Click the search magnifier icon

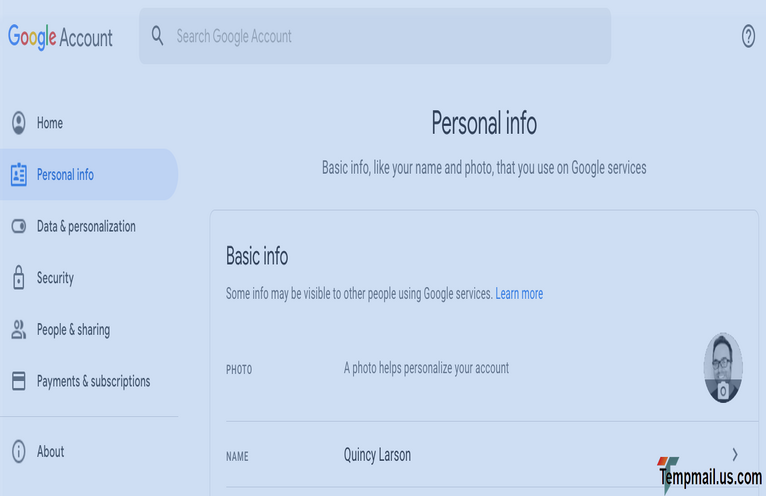click(x=157, y=36)
